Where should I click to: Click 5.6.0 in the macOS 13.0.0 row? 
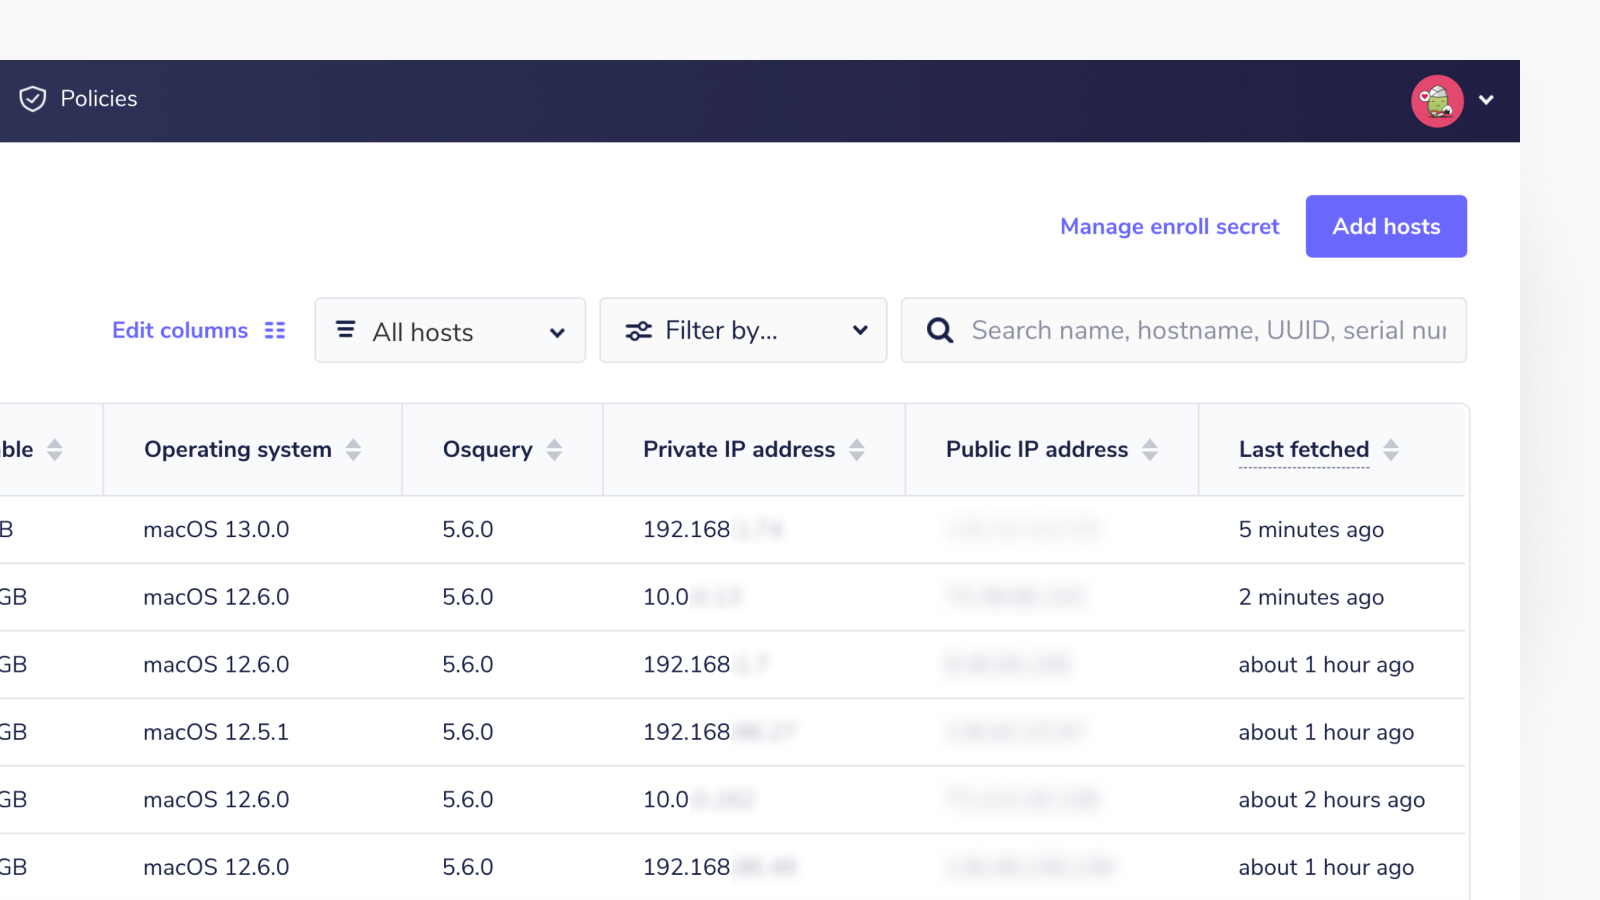coord(468,530)
